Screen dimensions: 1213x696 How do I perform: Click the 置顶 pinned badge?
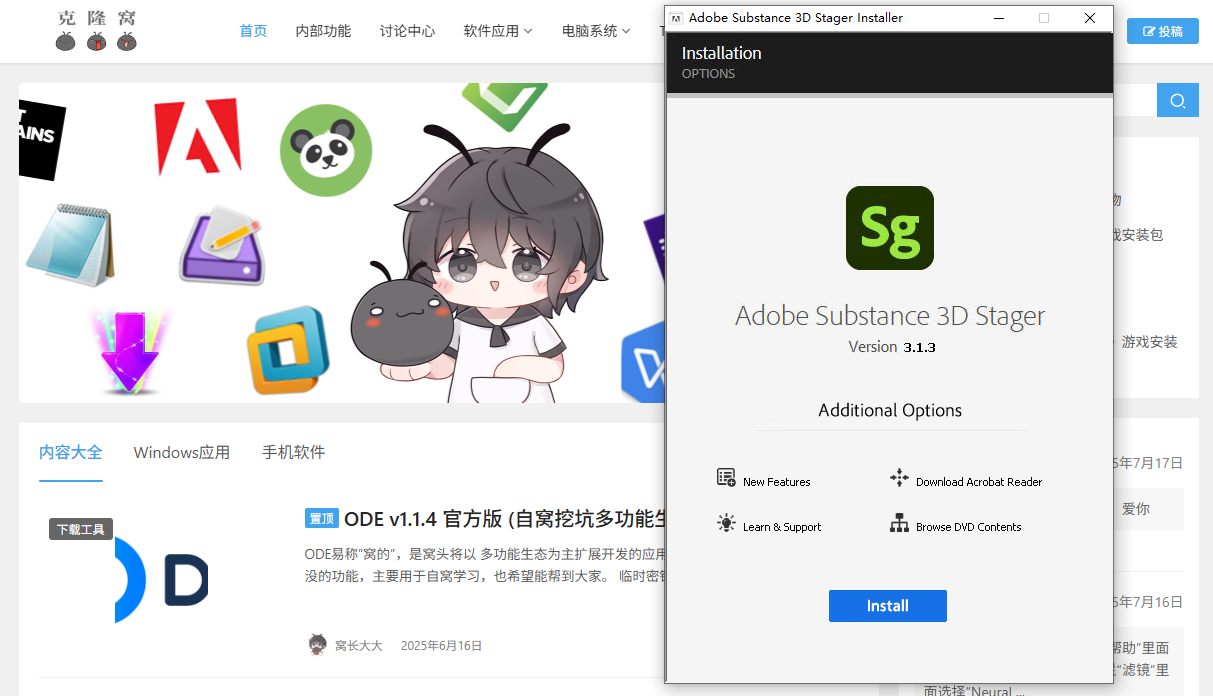321,518
